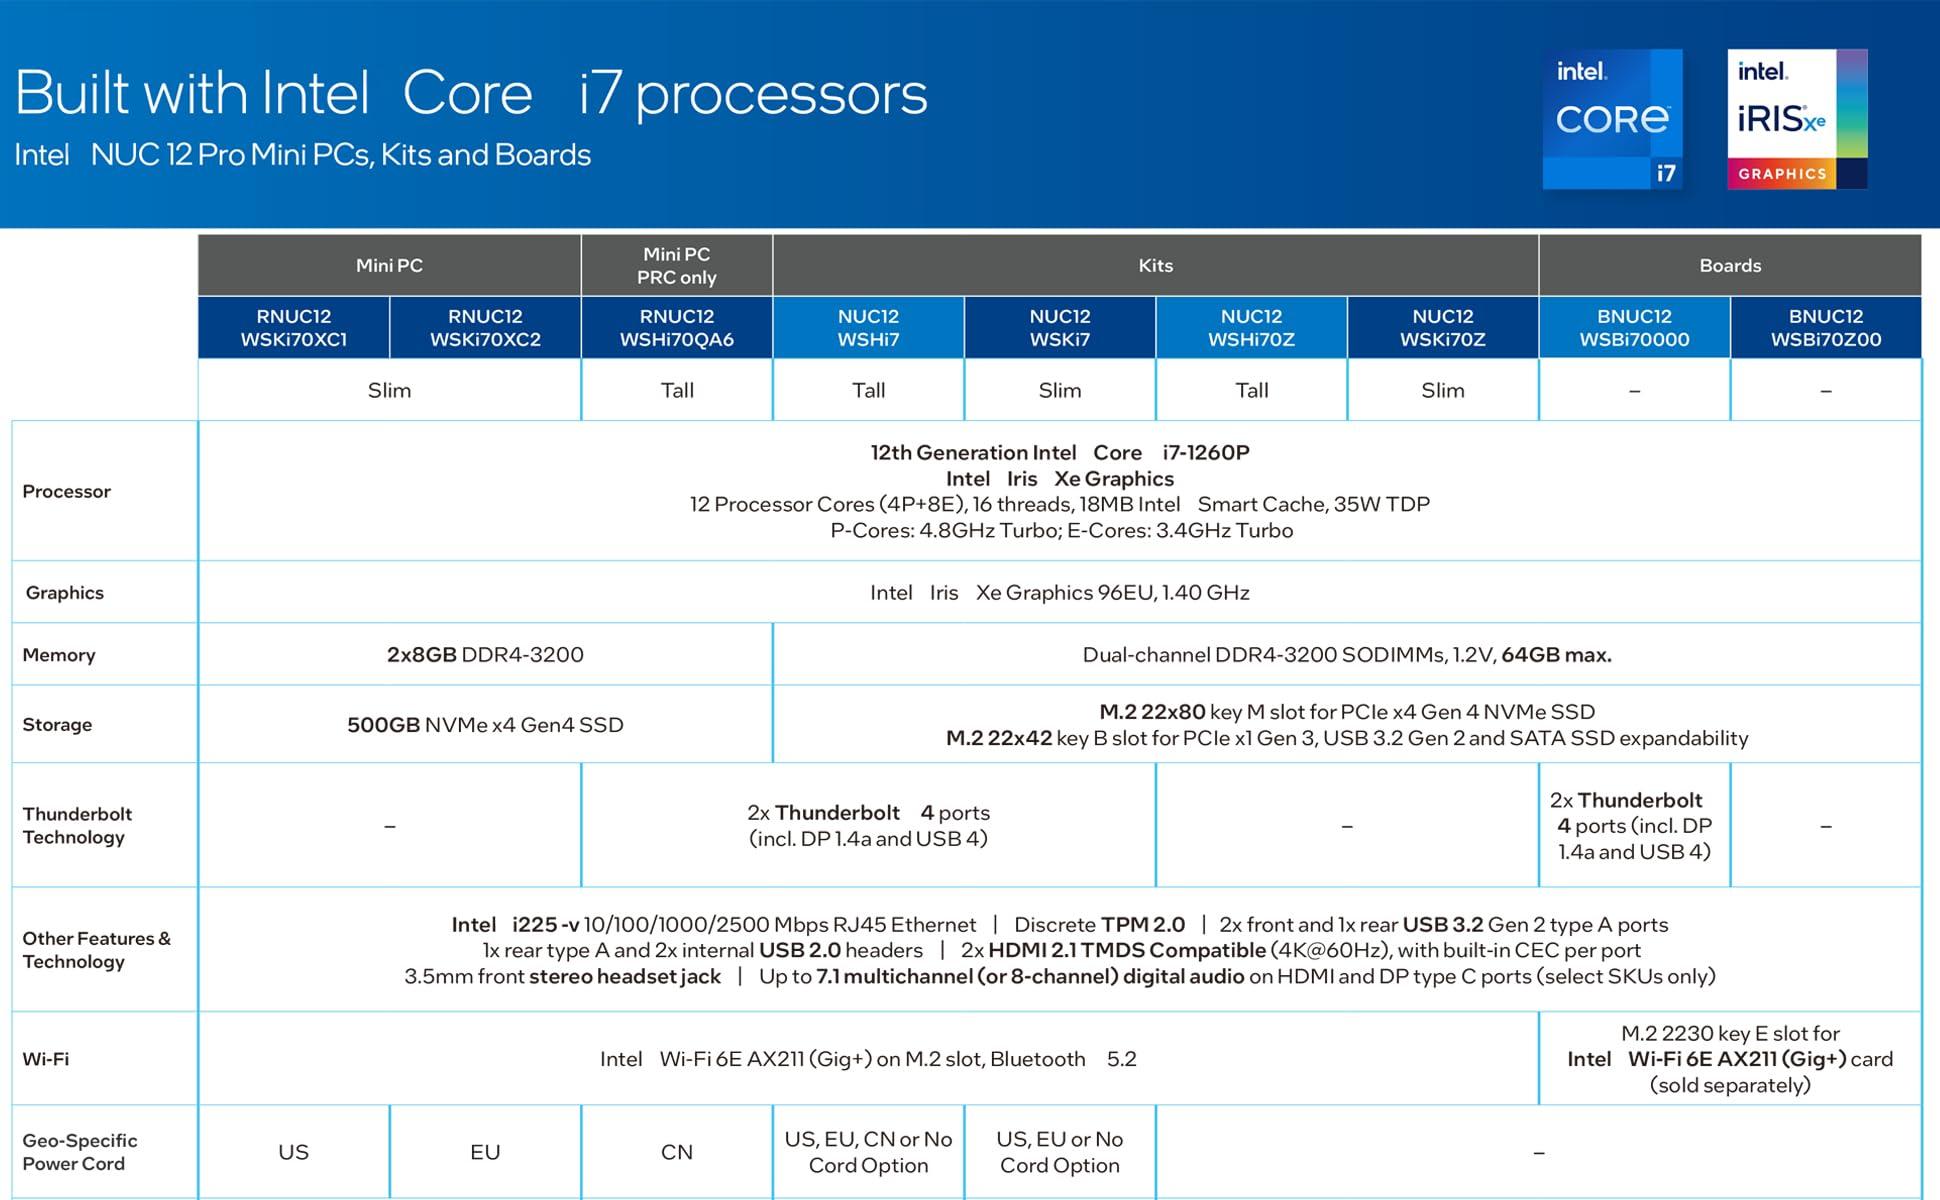The height and width of the screenshot is (1200, 1940).
Task: Select the Boards column group header
Action: point(1729,265)
